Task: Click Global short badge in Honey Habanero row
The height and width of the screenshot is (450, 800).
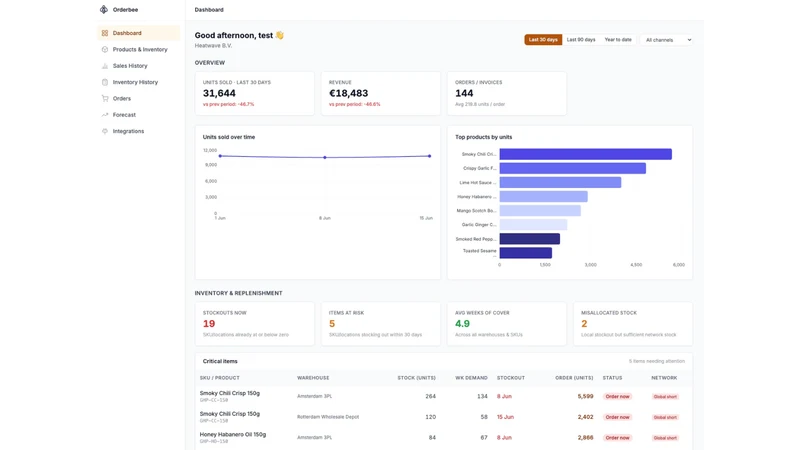Action: pos(665,438)
